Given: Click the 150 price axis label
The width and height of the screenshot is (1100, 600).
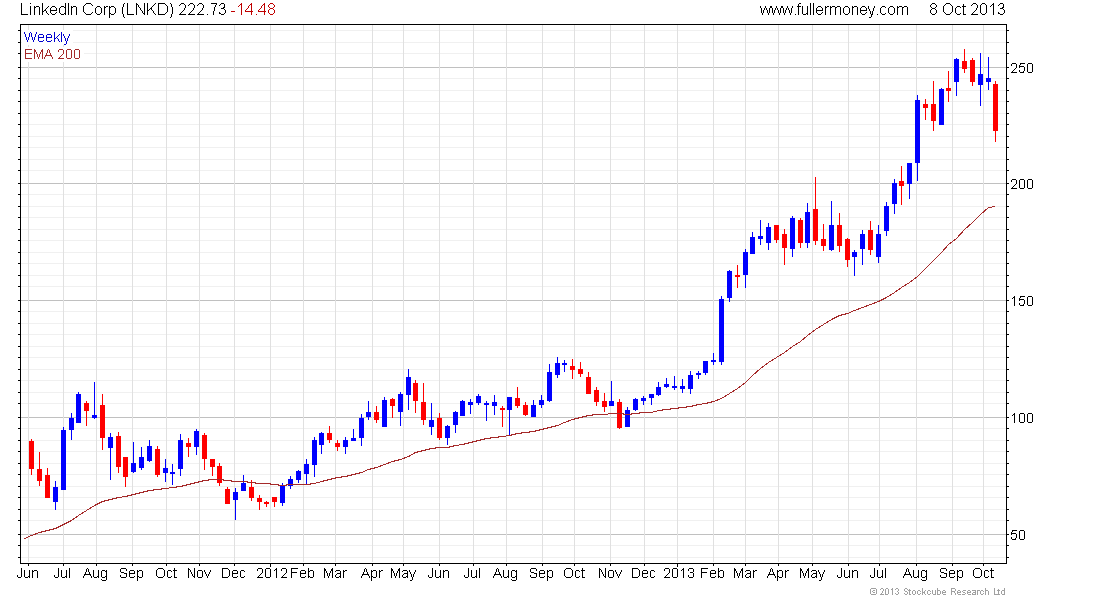Looking at the screenshot, I should pos(1021,301).
